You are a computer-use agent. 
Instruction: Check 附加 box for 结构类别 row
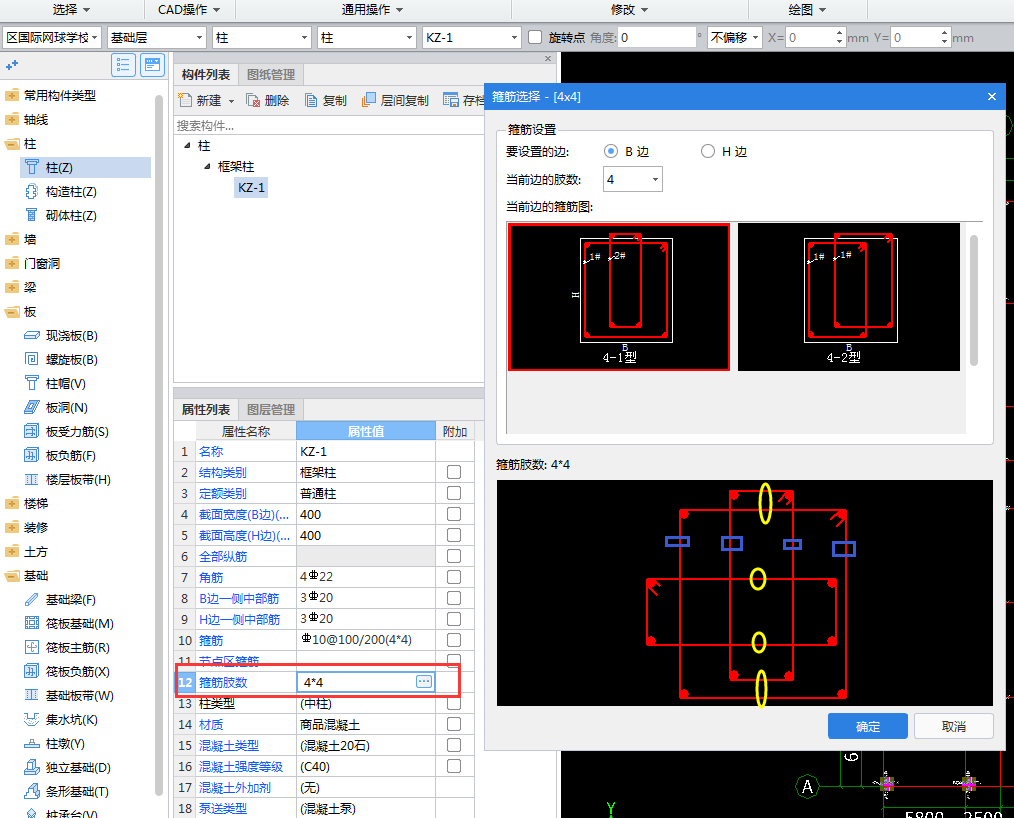point(454,473)
